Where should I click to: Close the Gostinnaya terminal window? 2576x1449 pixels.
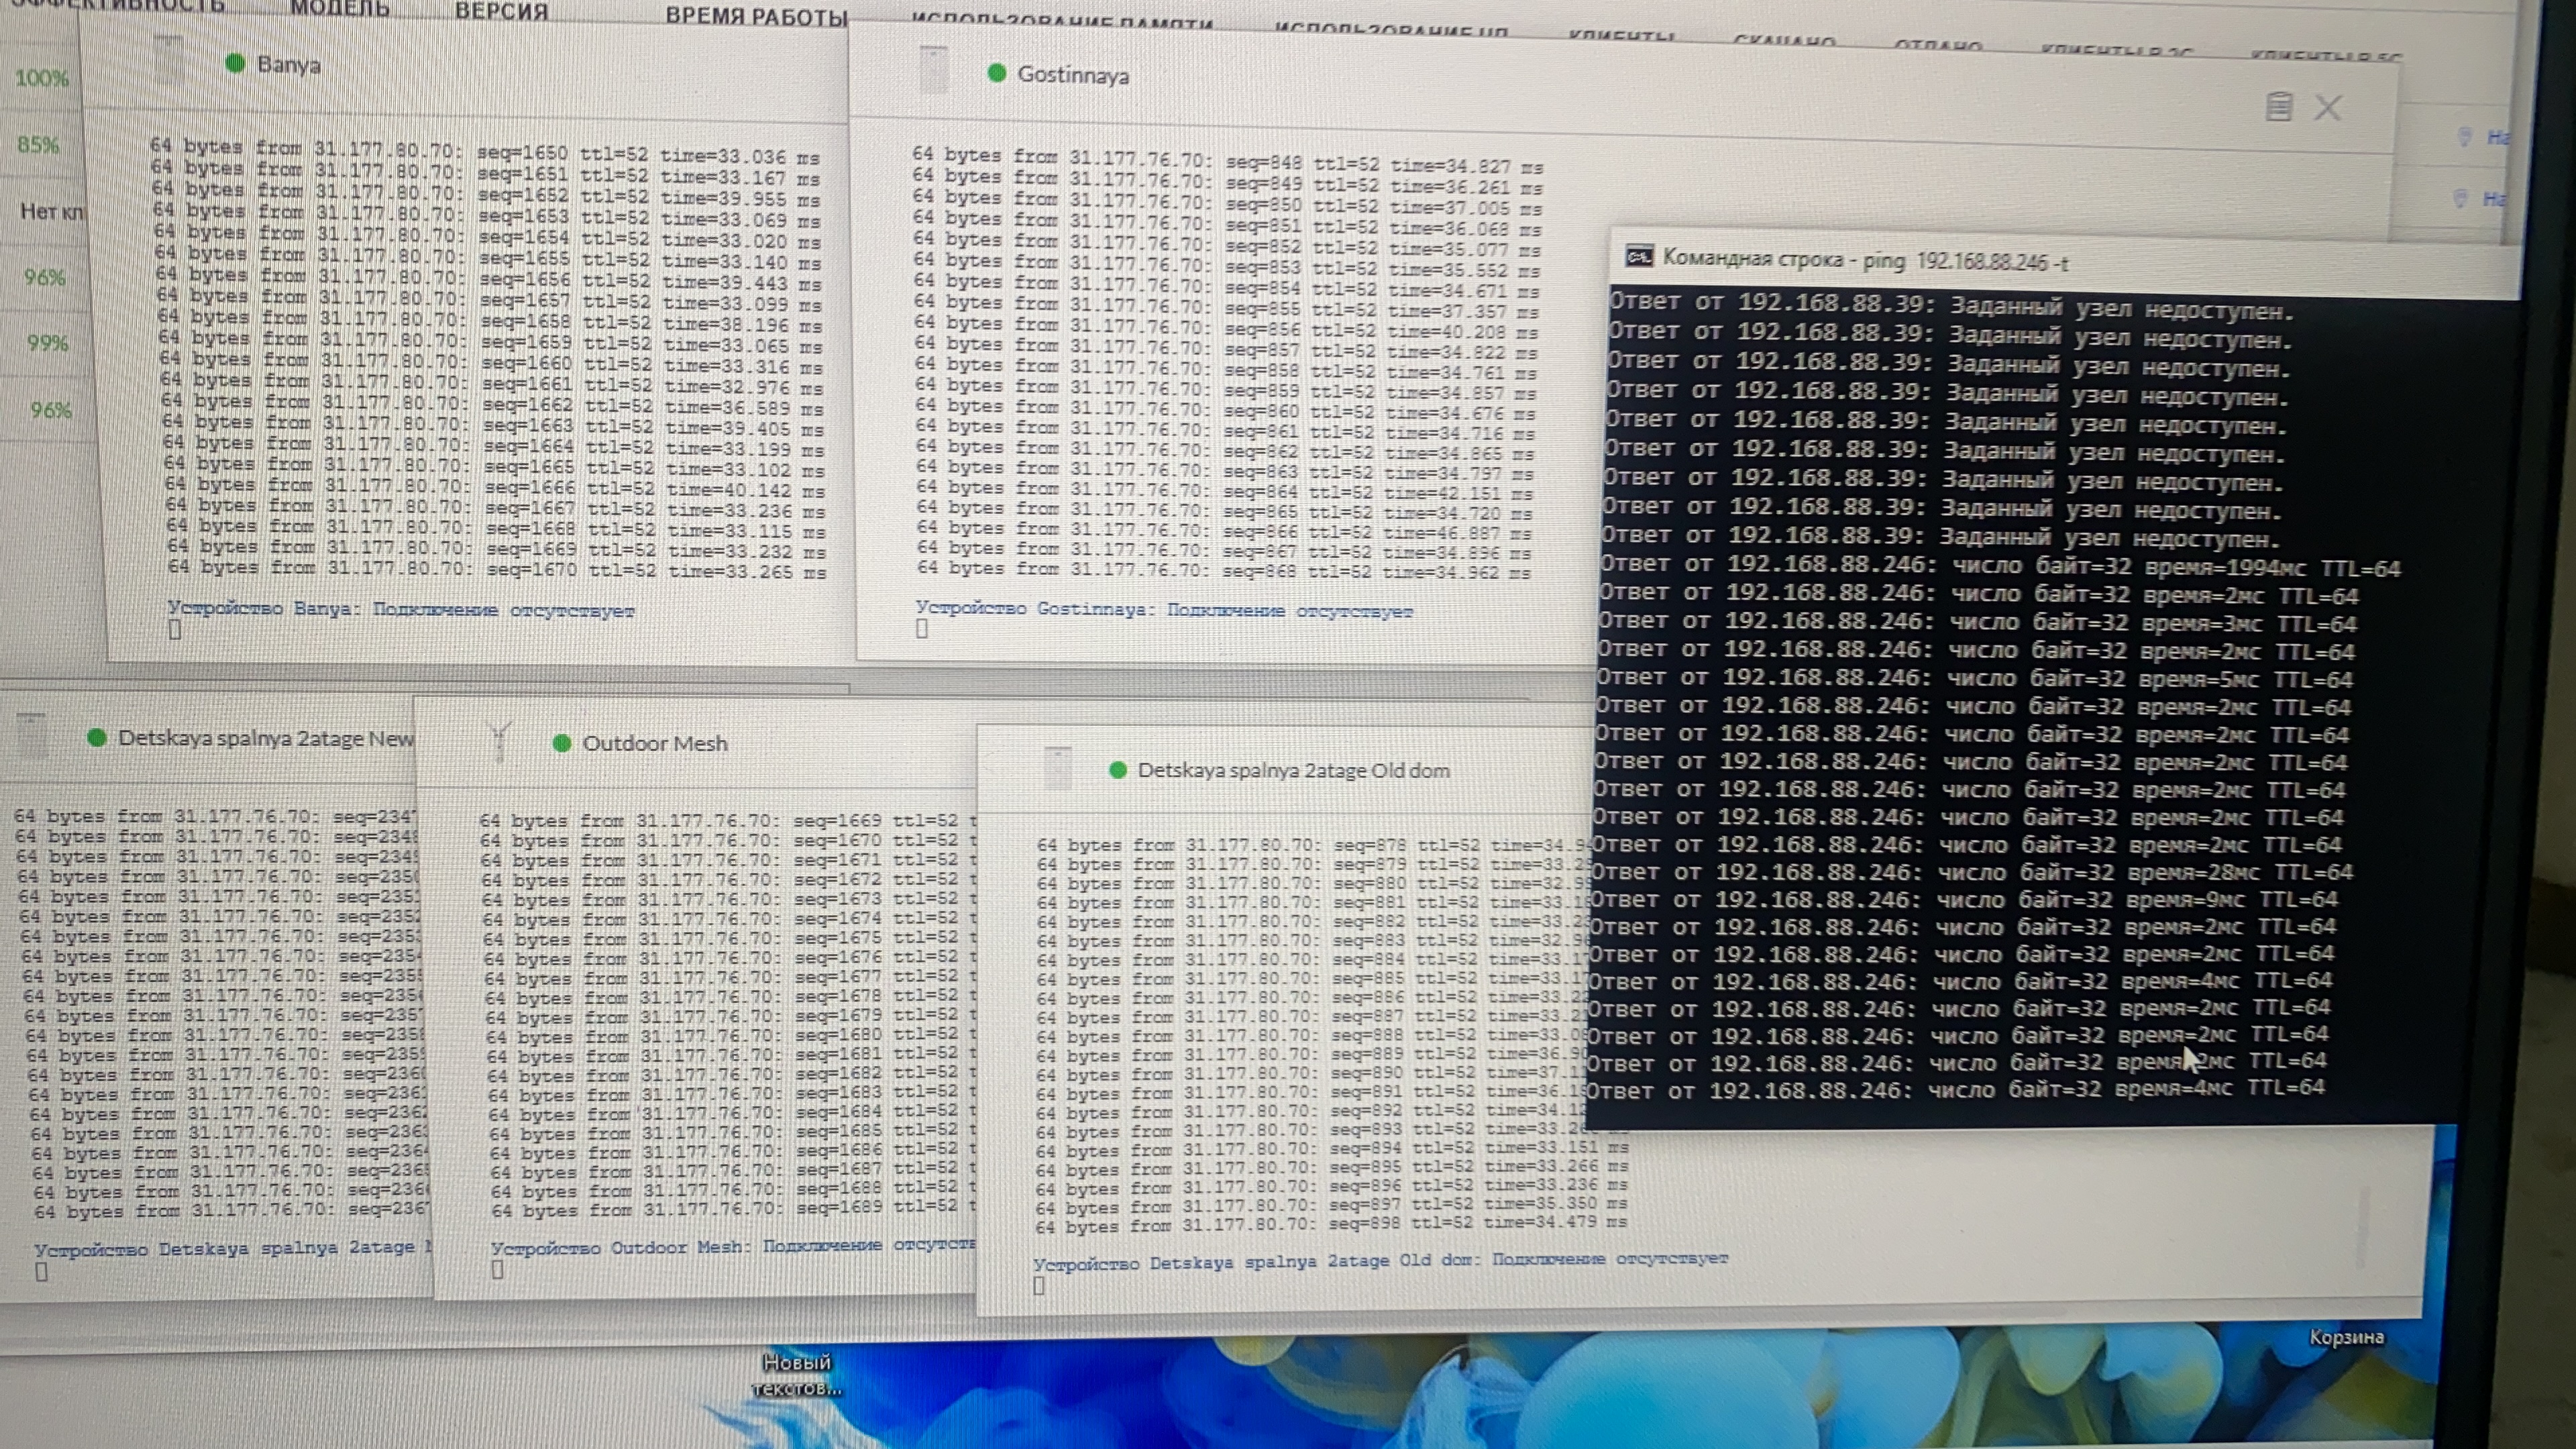pyautogui.click(x=2328, y=107)
